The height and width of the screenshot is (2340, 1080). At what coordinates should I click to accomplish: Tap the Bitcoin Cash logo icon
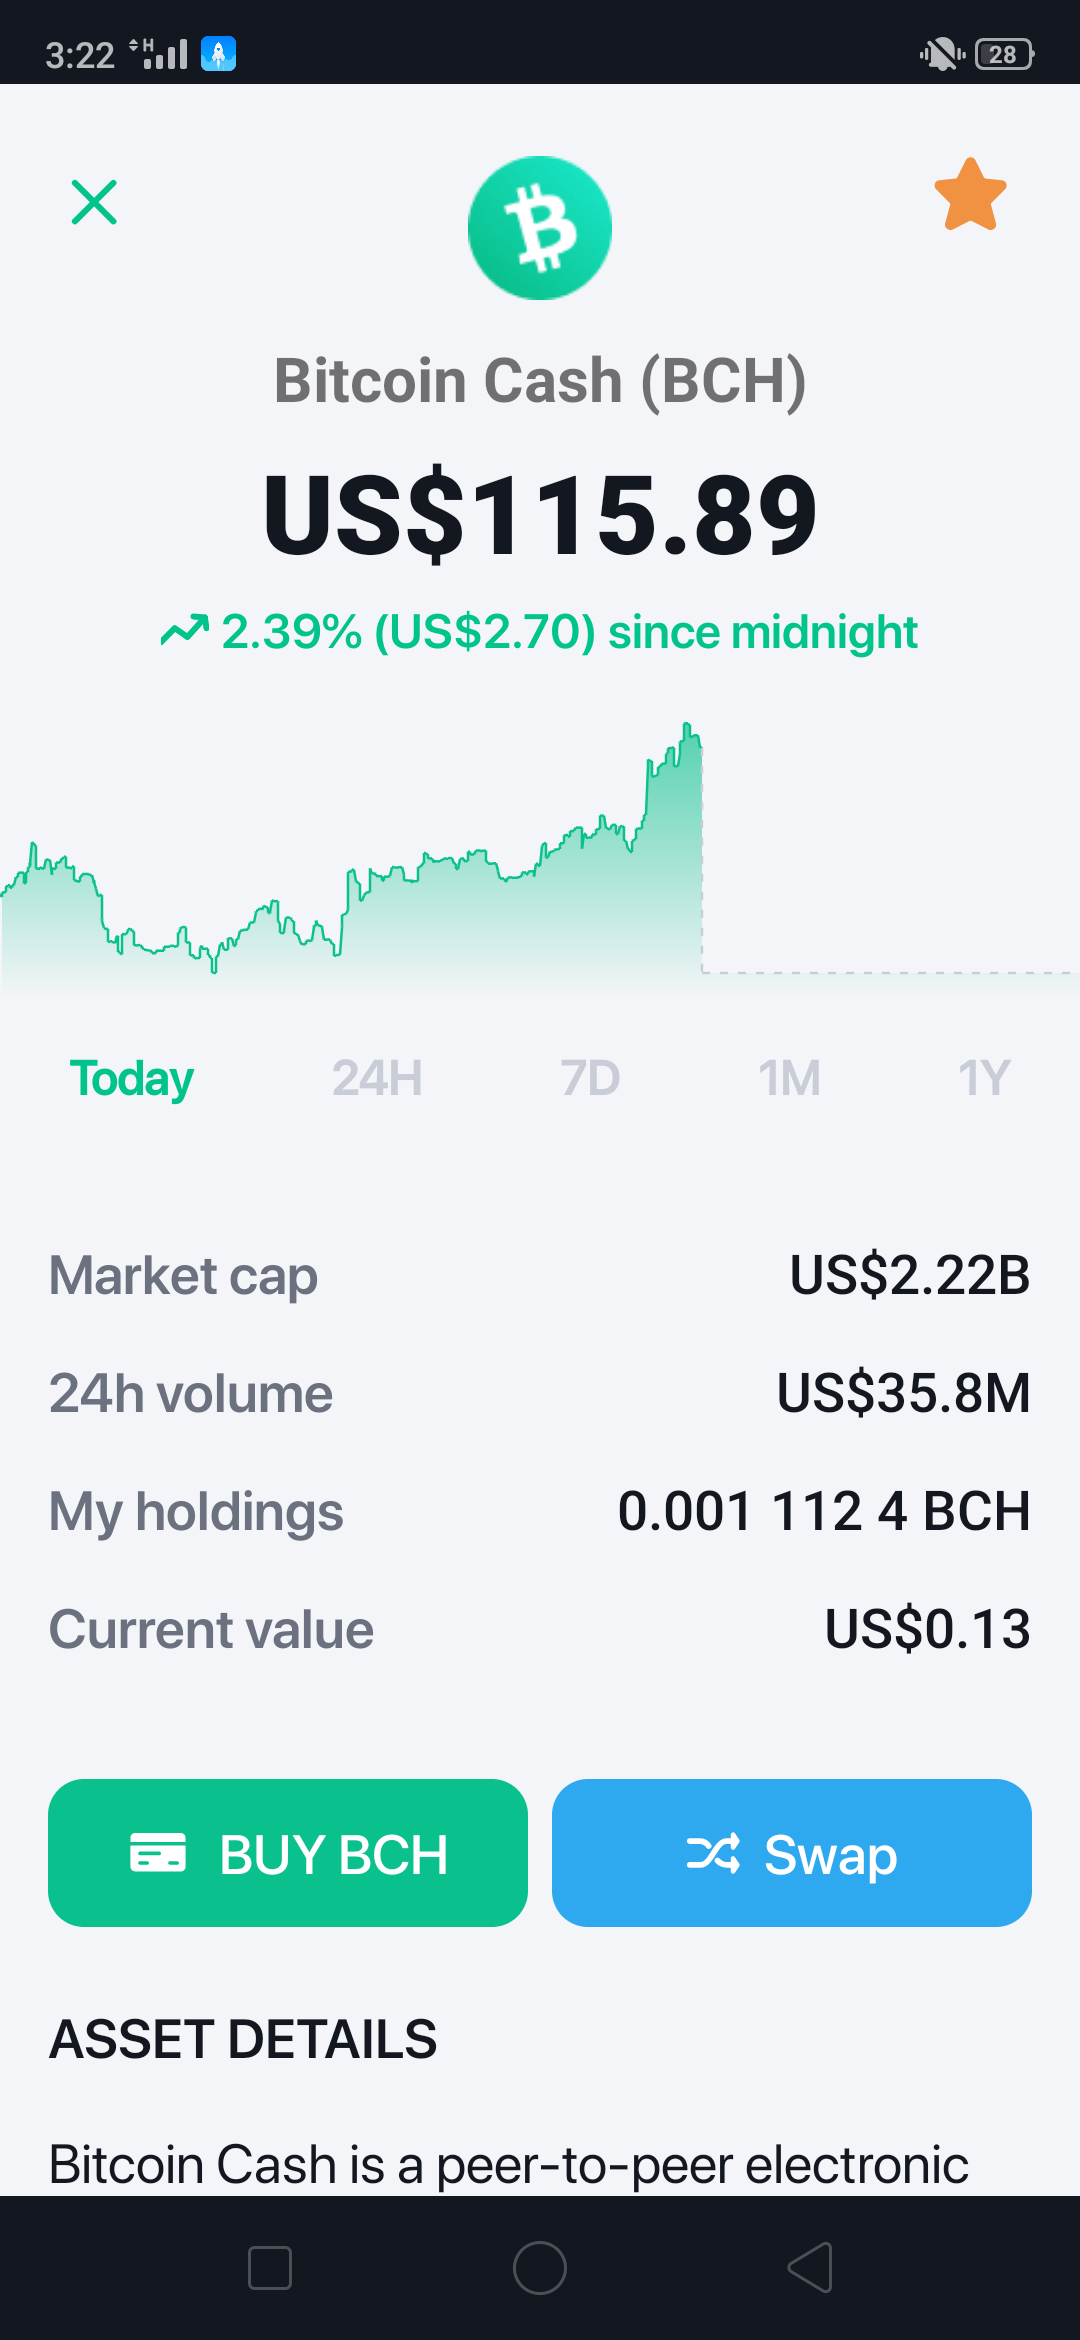tap(540, 228)
